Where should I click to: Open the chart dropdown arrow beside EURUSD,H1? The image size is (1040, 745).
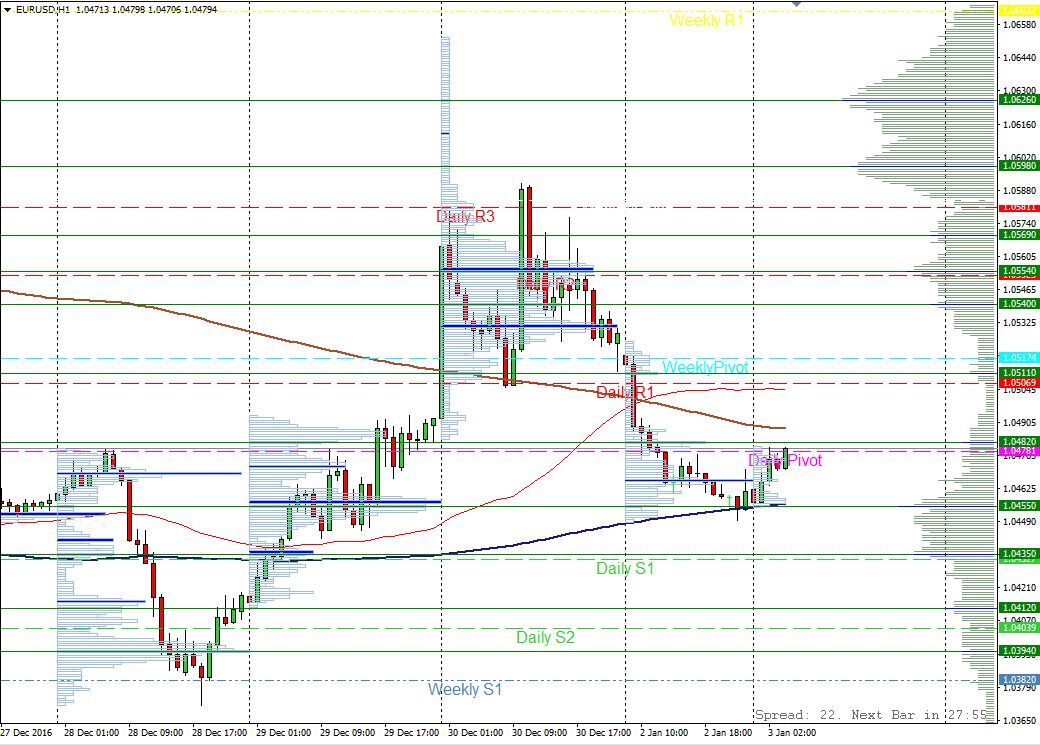pos(7,9)
